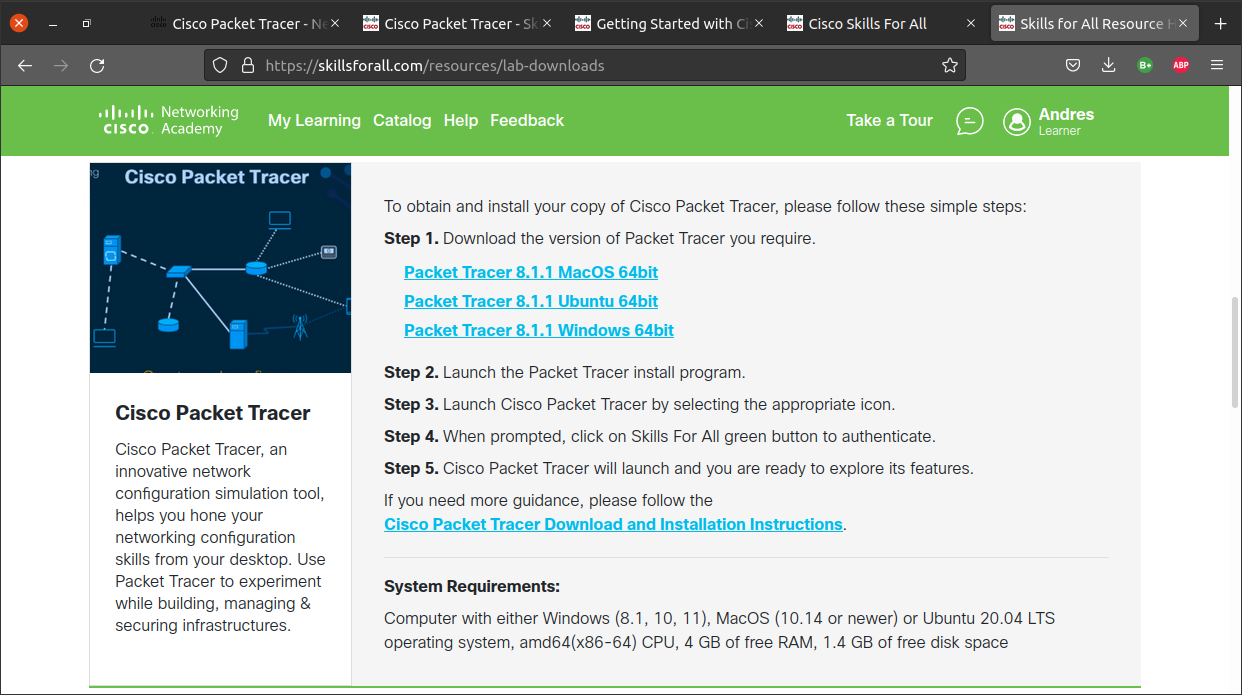Reload the page with refresh icon
The width and height of the screenshot is (1242, 695).
(97, 66)
